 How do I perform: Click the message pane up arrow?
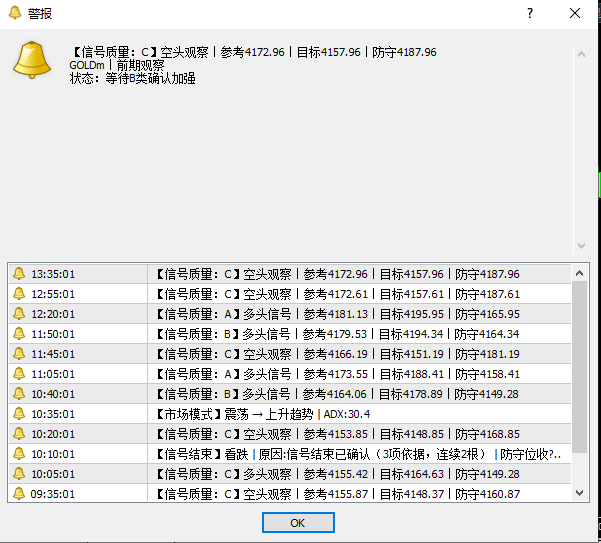coord(581,54)
